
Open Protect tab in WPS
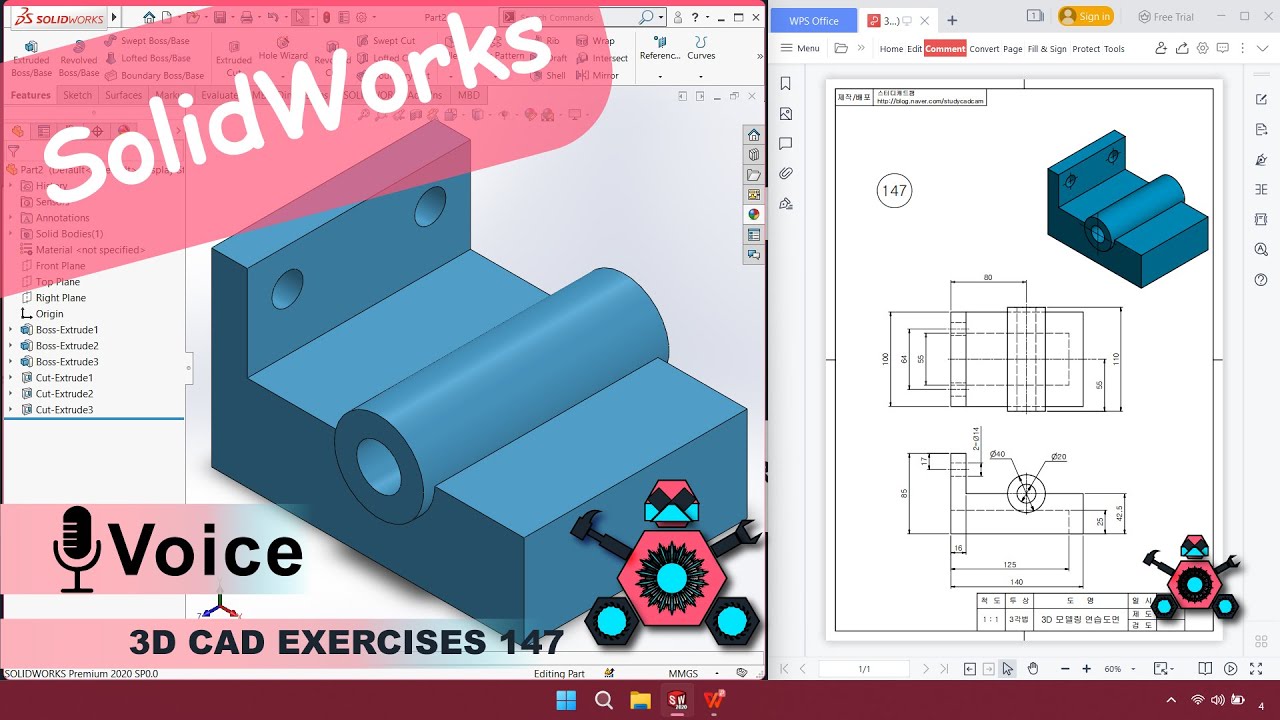[x=1086, y=48]
